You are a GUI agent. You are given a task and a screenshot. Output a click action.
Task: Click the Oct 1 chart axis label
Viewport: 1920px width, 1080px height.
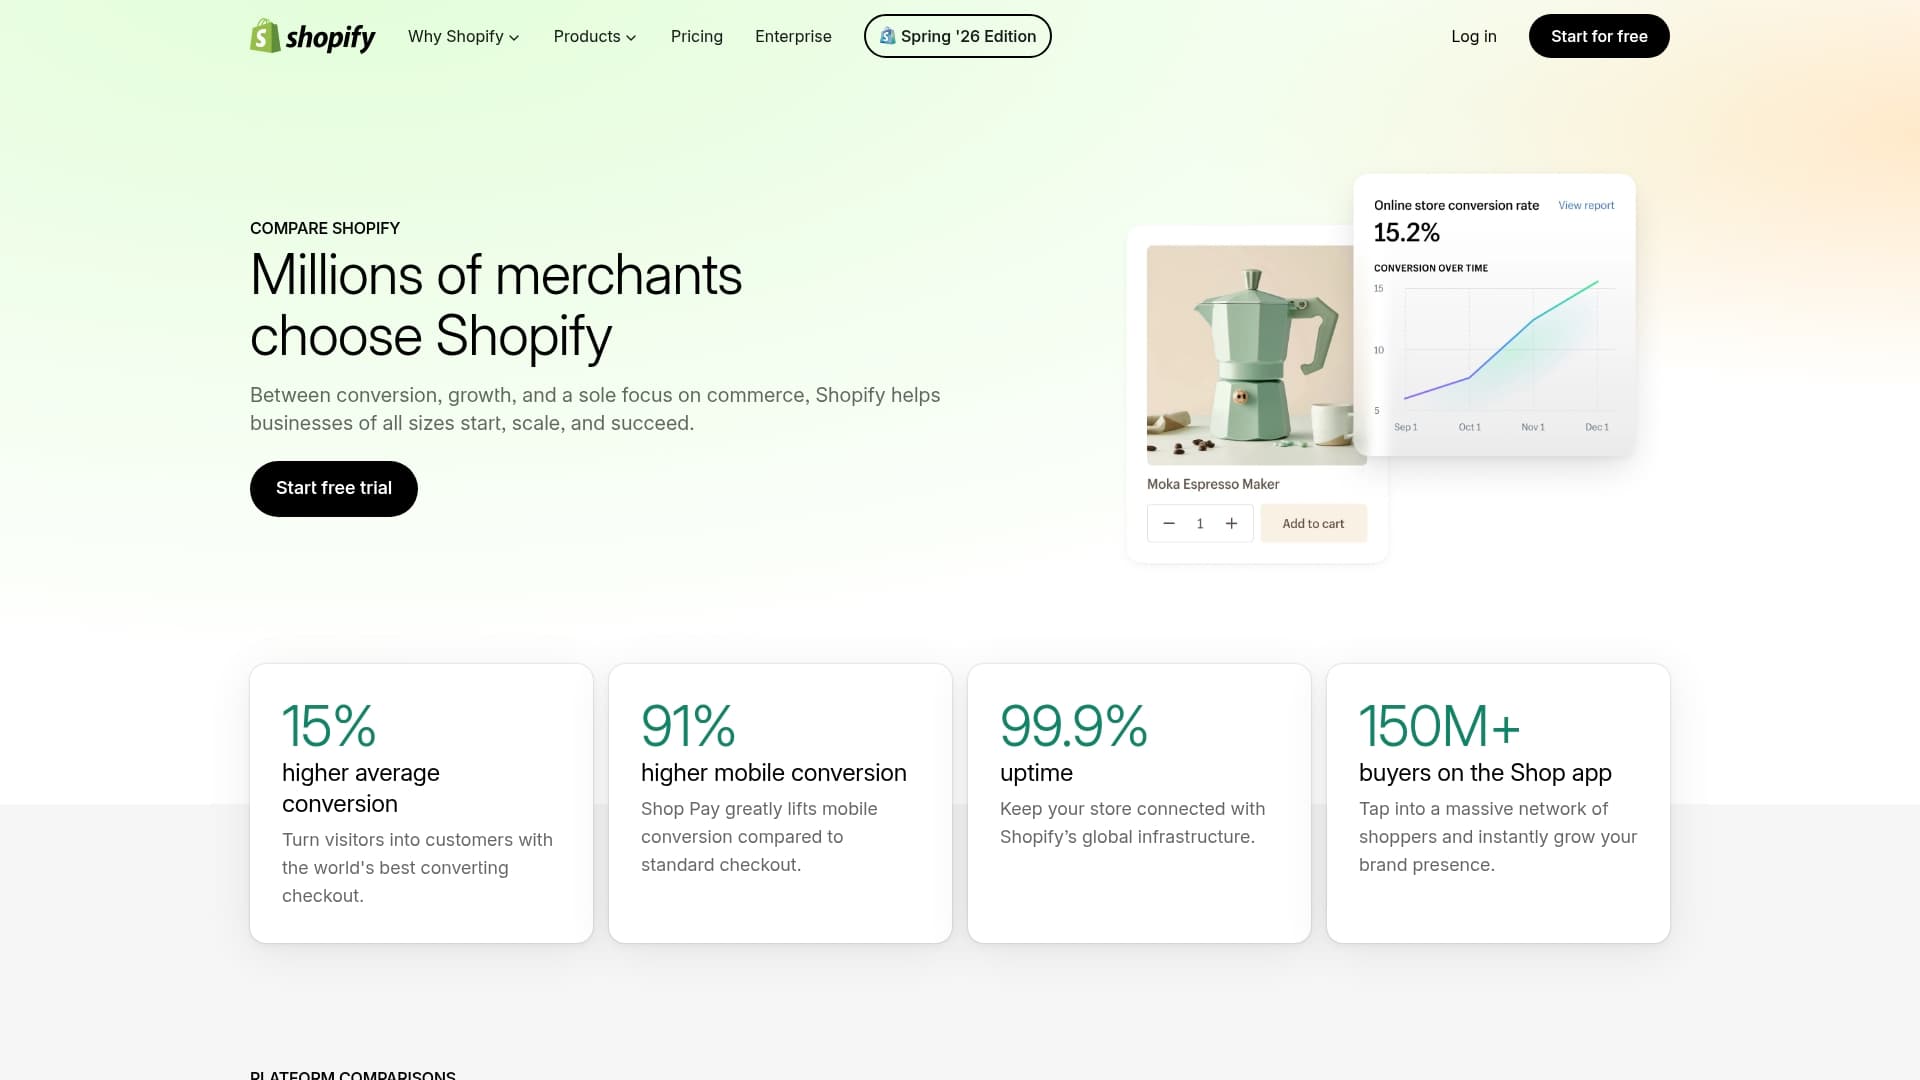(1469, 427)
